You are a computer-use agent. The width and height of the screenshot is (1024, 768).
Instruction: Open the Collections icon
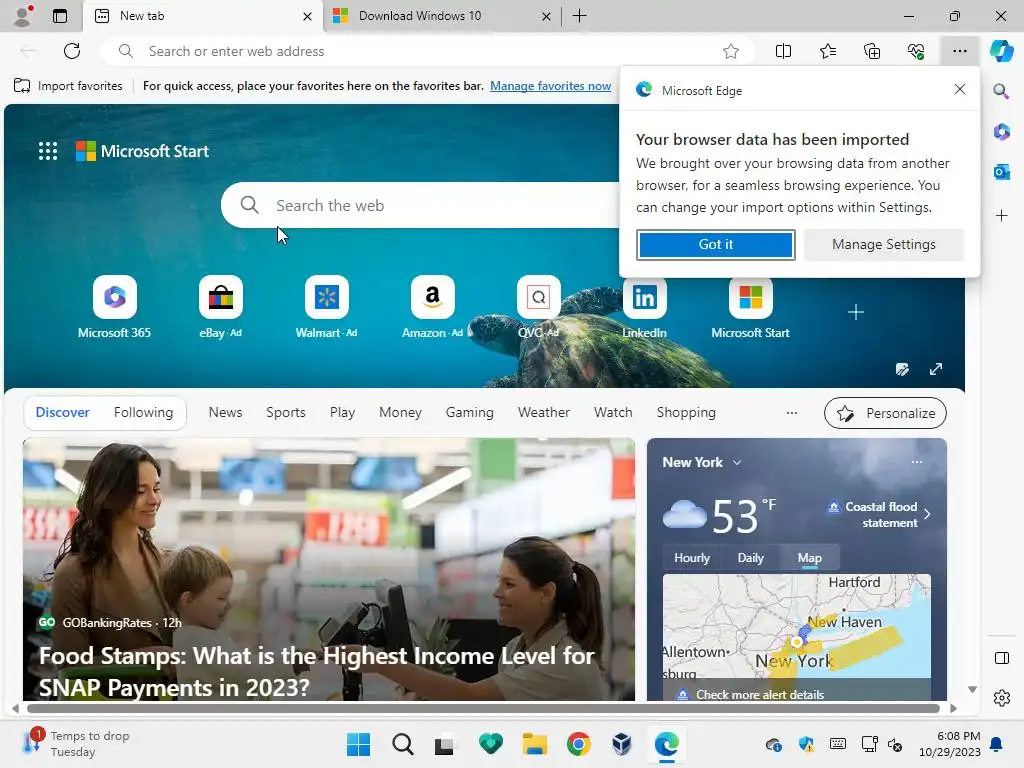pos(872,51)
